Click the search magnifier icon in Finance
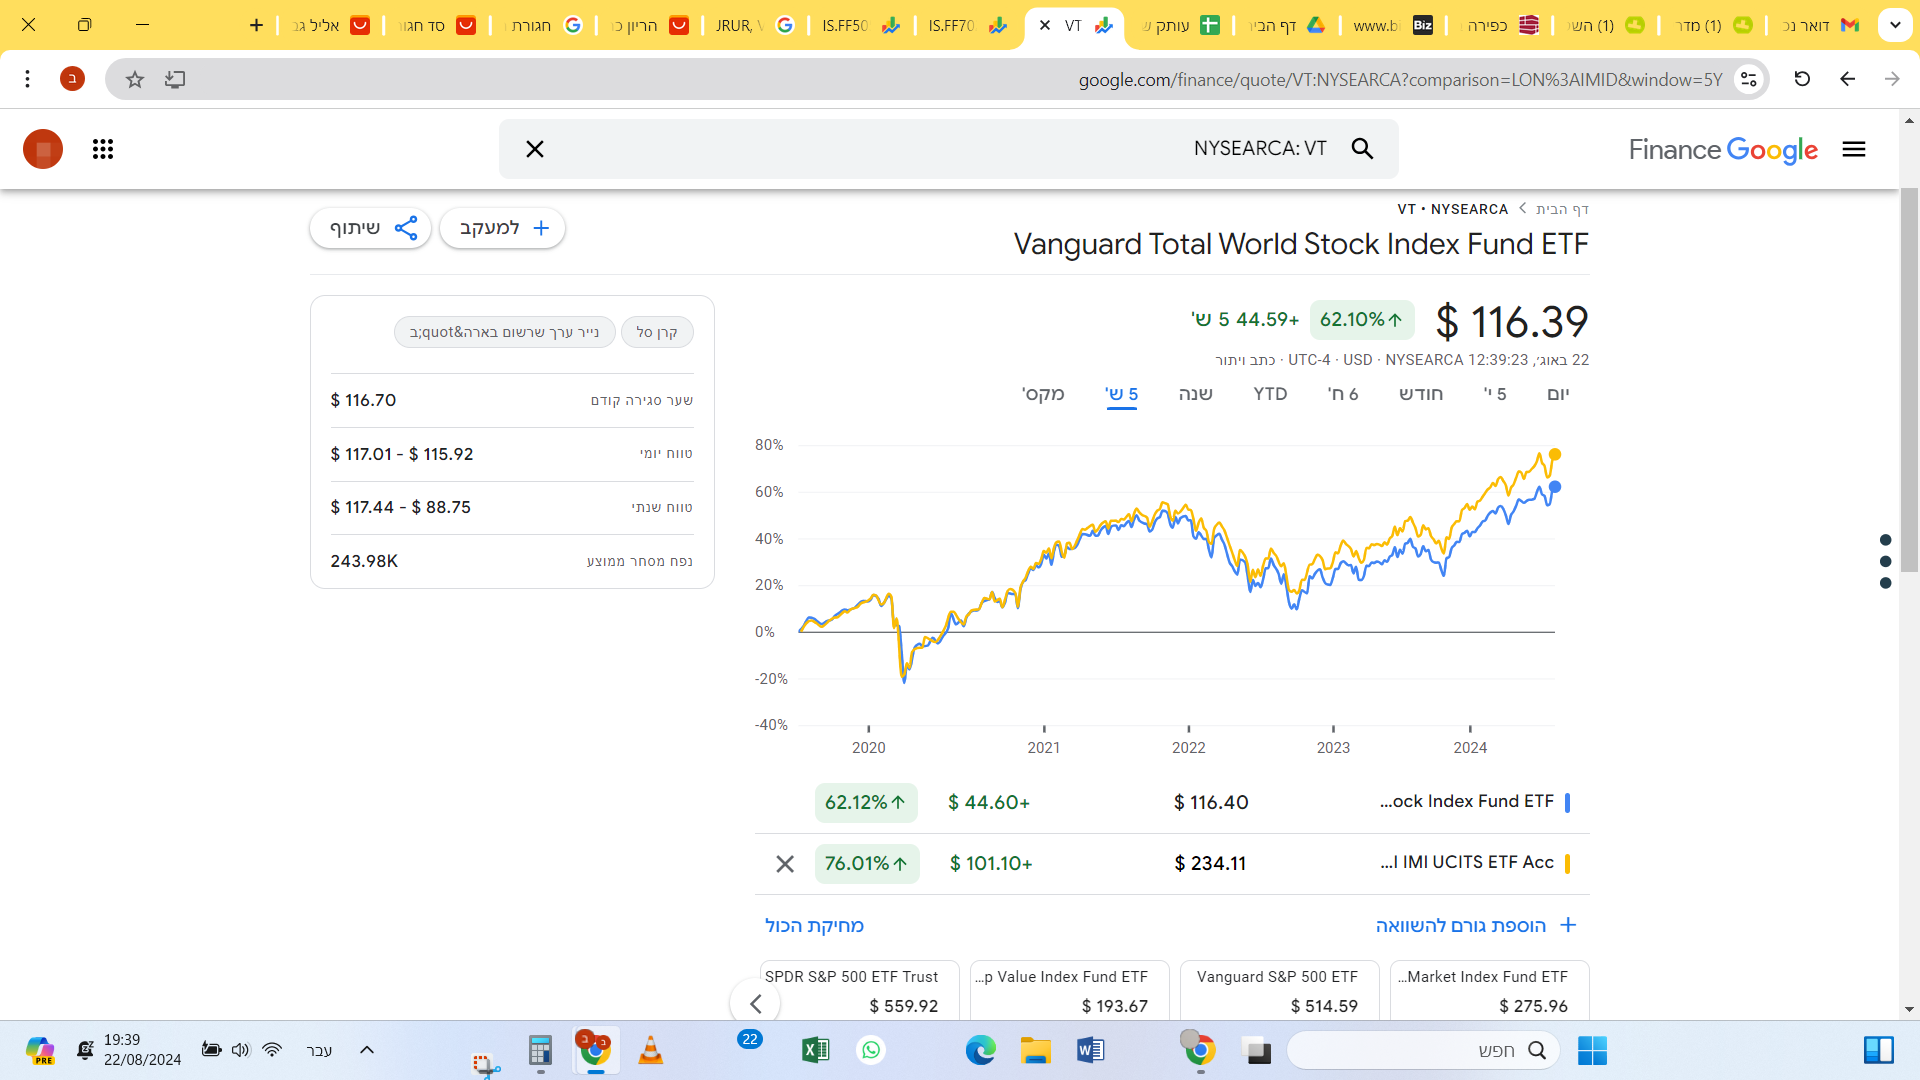The width and height of the screenshot is (1920, 1080). (x=1362, y=149)
